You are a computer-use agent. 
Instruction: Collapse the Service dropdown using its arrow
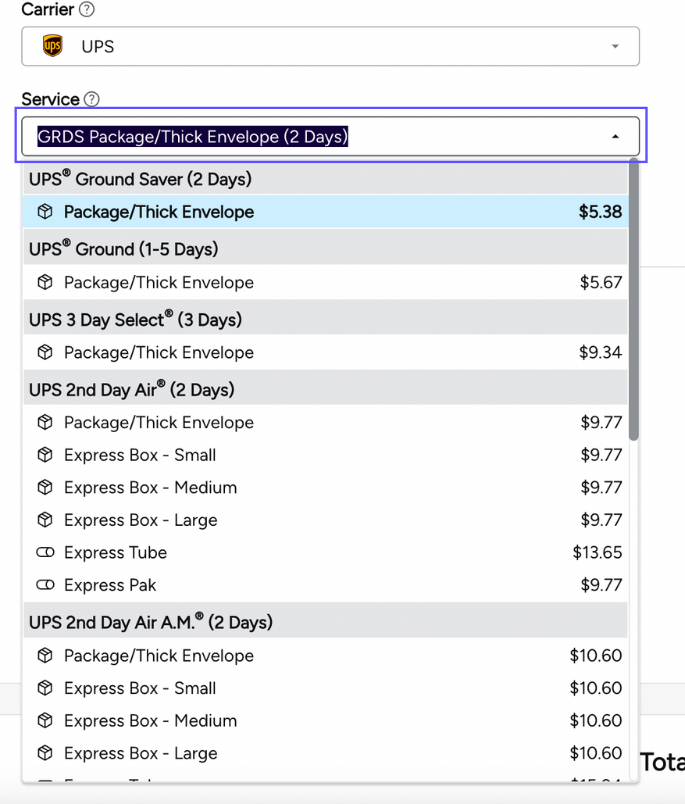pos(615,137)
